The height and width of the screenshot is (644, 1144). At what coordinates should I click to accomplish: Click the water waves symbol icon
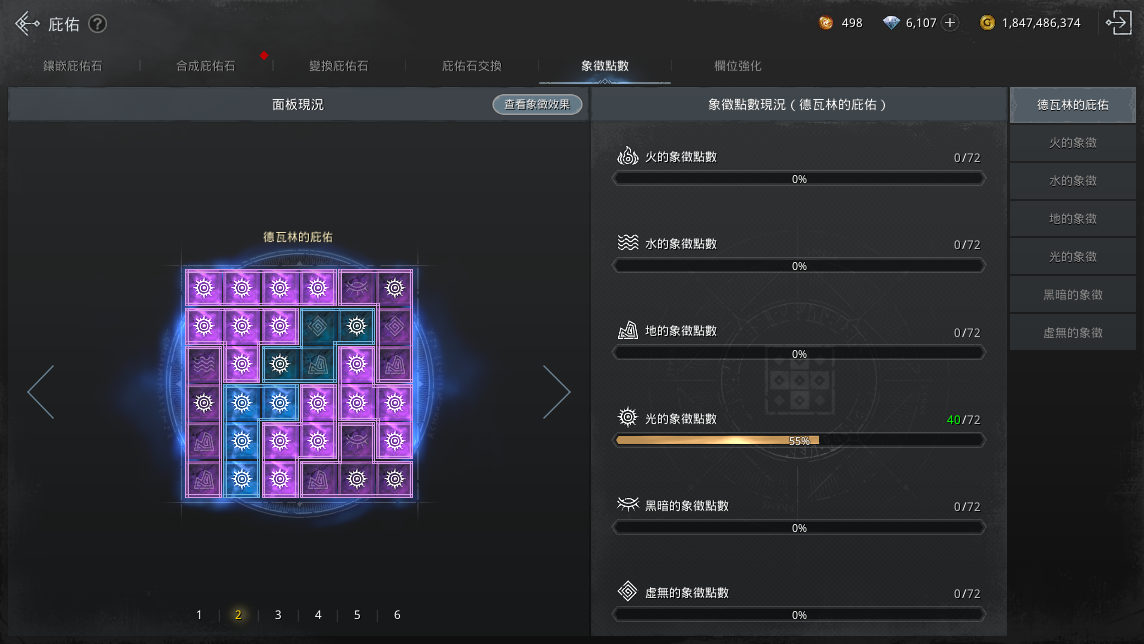coord(627,243)
